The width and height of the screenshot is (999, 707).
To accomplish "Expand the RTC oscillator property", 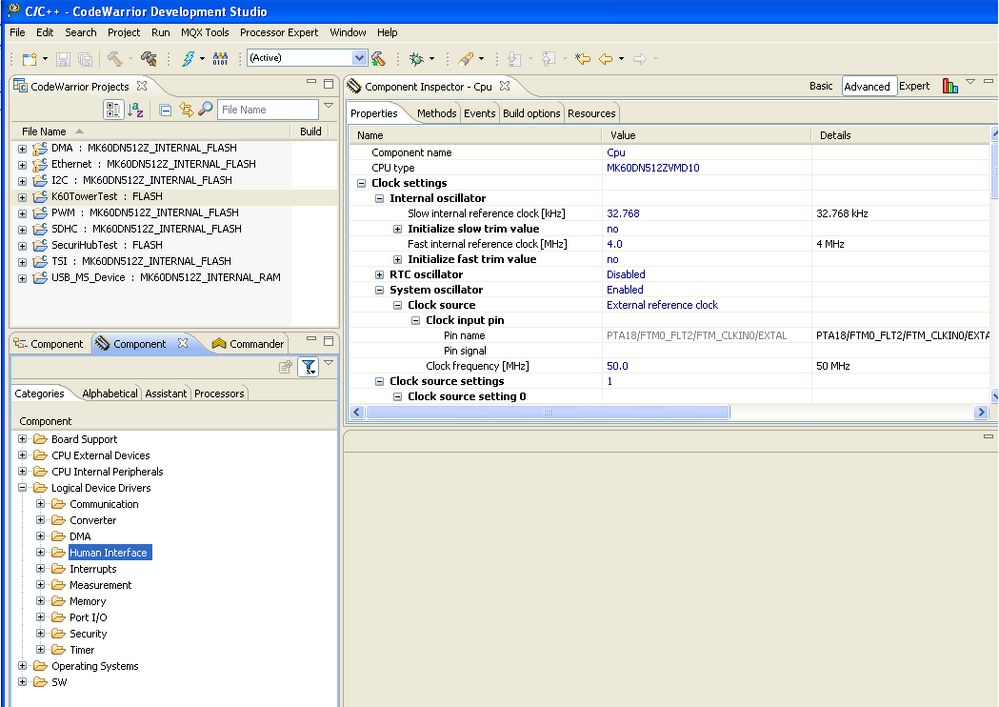I will point(380,275).
